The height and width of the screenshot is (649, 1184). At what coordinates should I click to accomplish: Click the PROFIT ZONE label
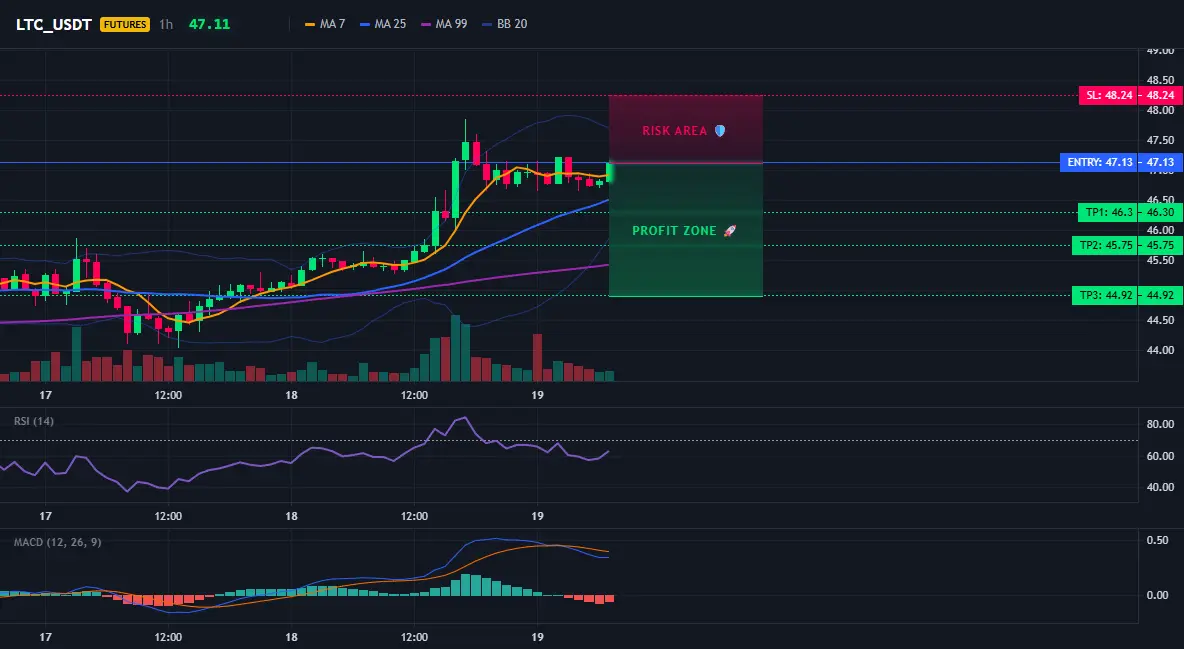pyautogui.click(x=674, y=230)
